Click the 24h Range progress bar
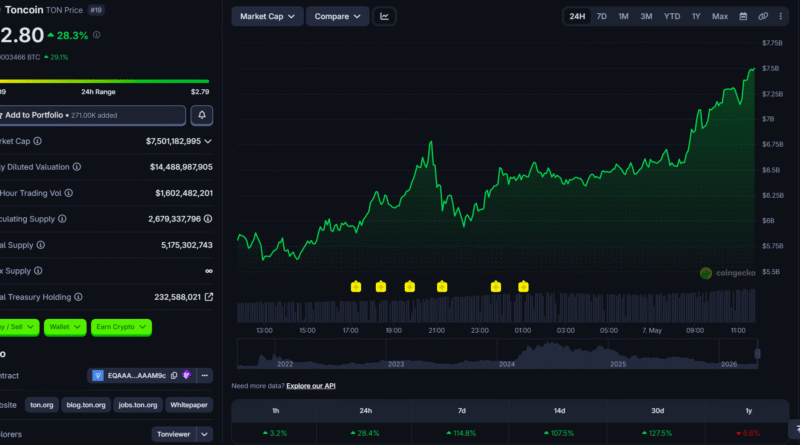 coord(105,81)
